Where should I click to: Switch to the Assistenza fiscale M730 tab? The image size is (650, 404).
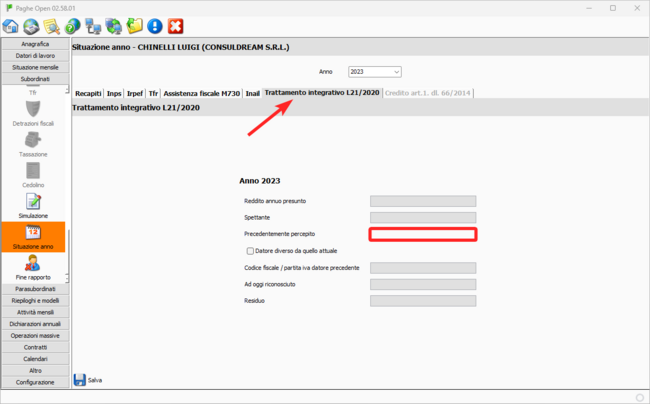pos(202,93)
